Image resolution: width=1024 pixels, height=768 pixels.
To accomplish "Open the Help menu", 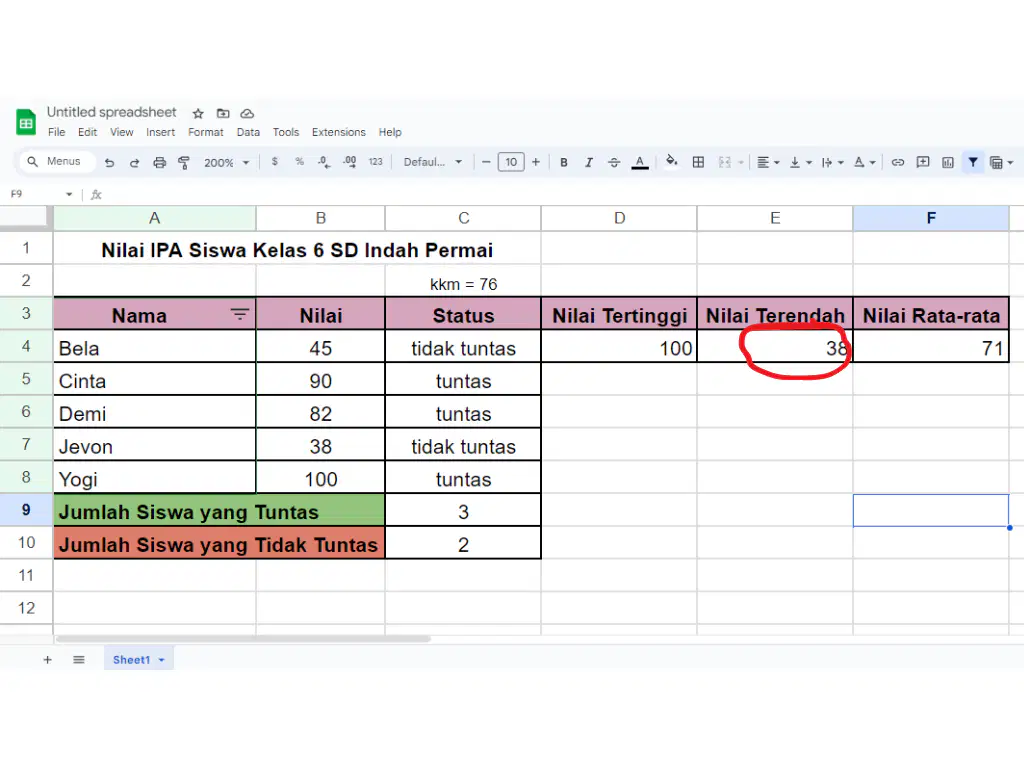I will (390, 132).
